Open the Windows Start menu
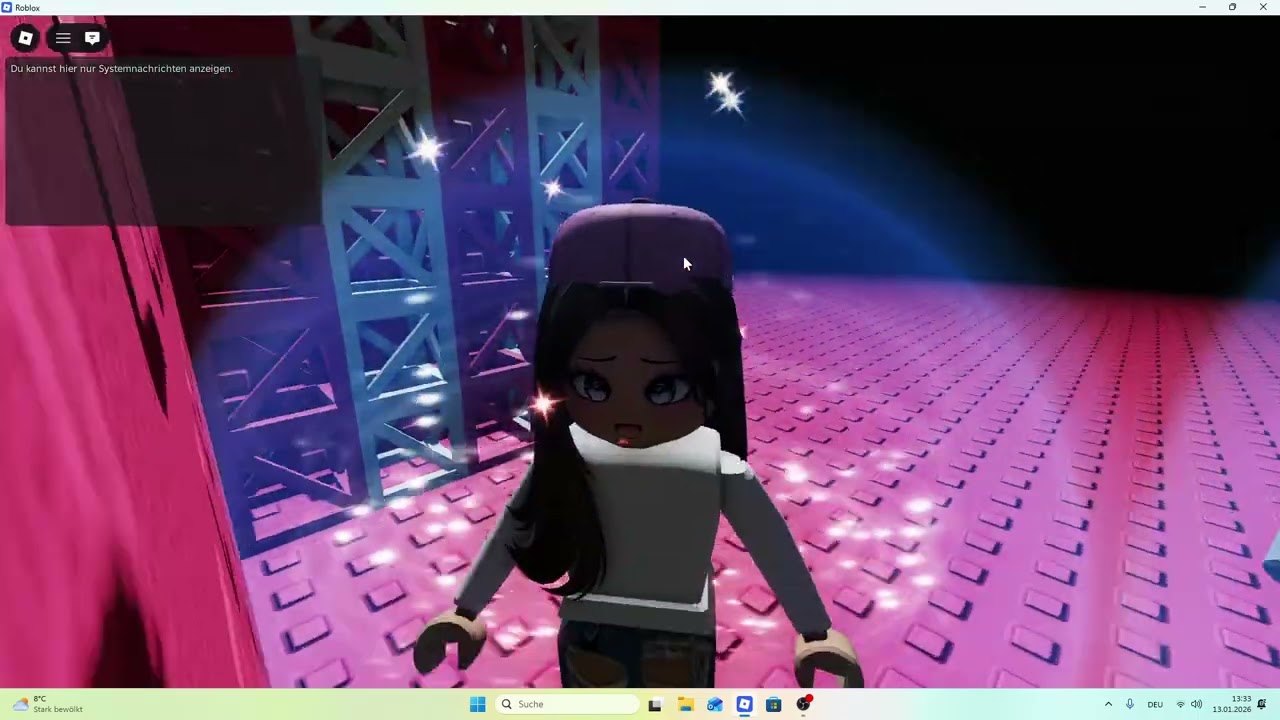 point(478,704)
